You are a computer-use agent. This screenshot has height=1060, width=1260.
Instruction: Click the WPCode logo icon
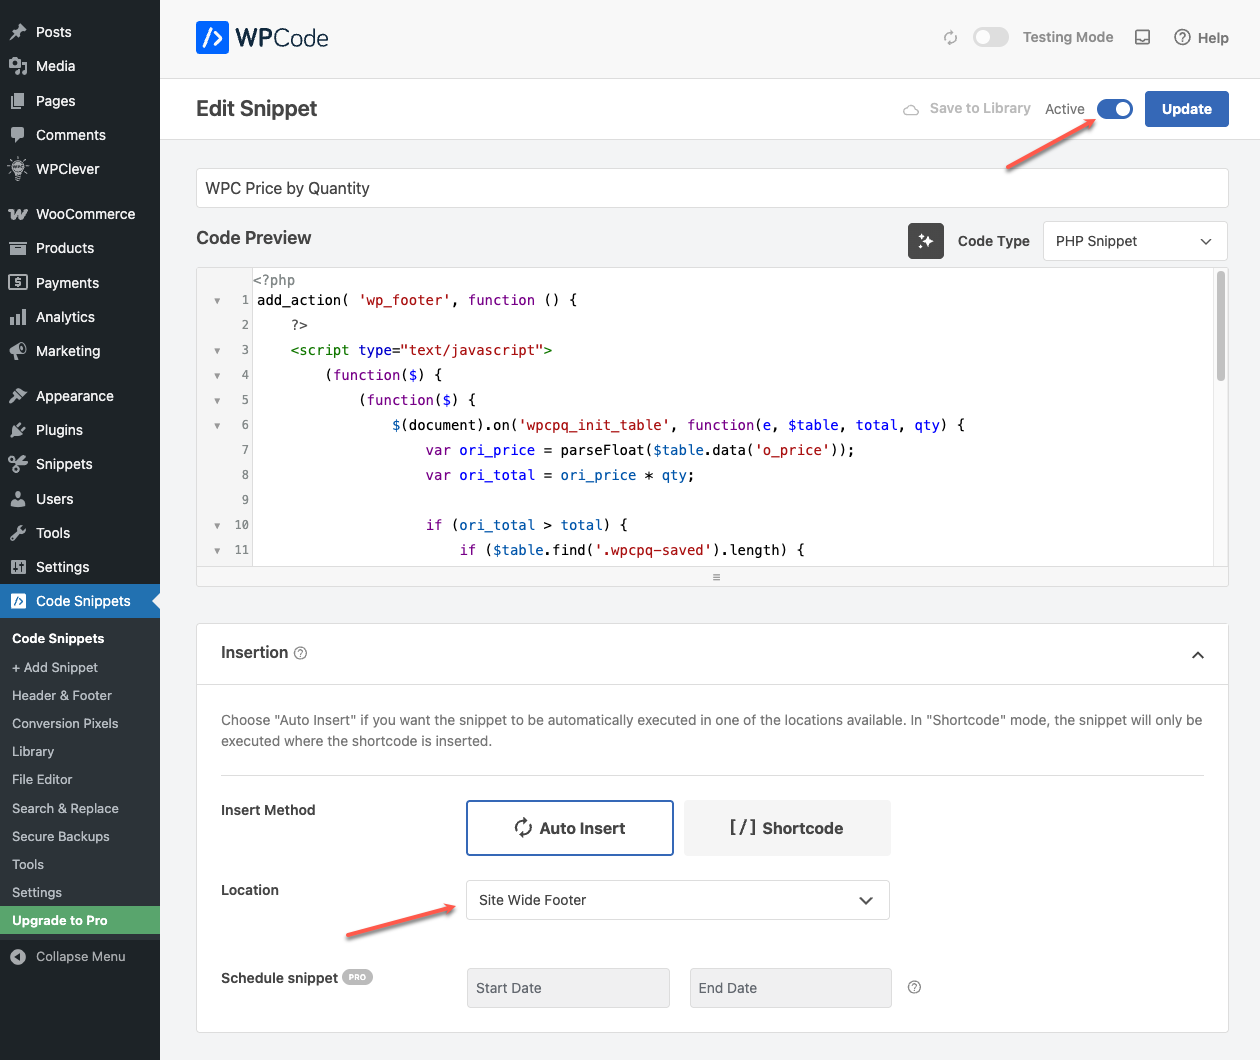[x=212, y=38]
